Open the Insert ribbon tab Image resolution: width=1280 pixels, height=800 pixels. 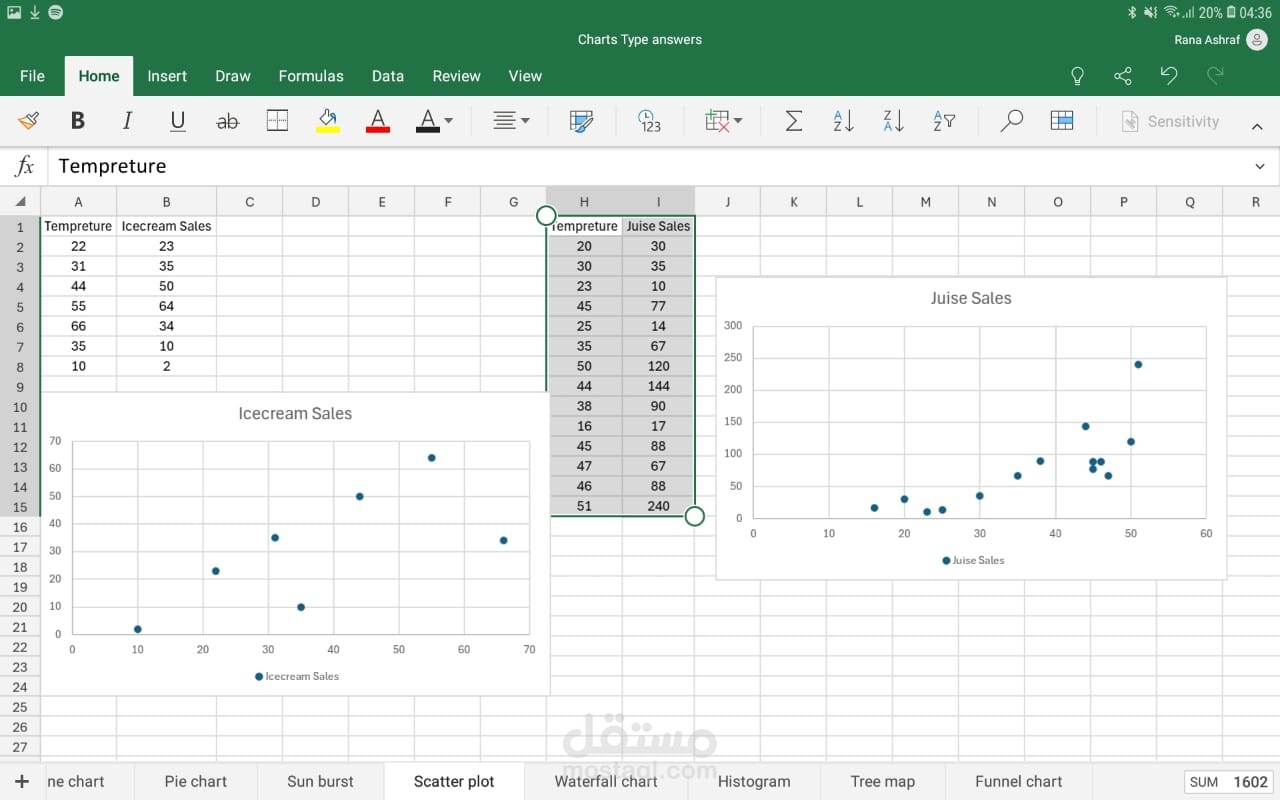[x=167, y=76]
